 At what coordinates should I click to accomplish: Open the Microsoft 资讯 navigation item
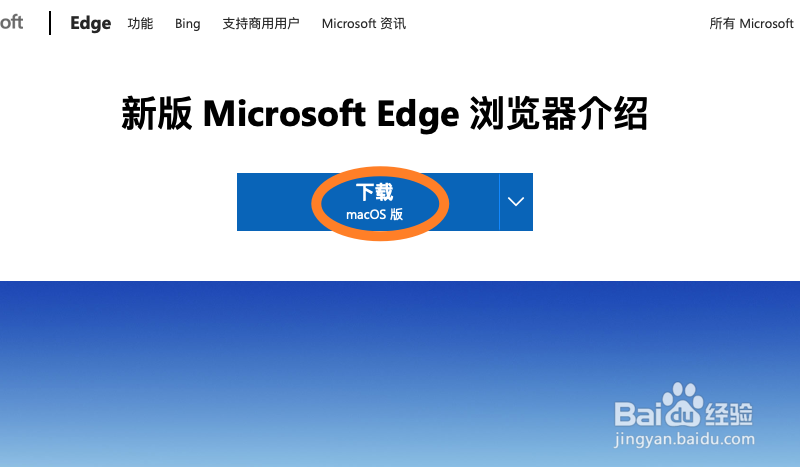pos(364,23)
